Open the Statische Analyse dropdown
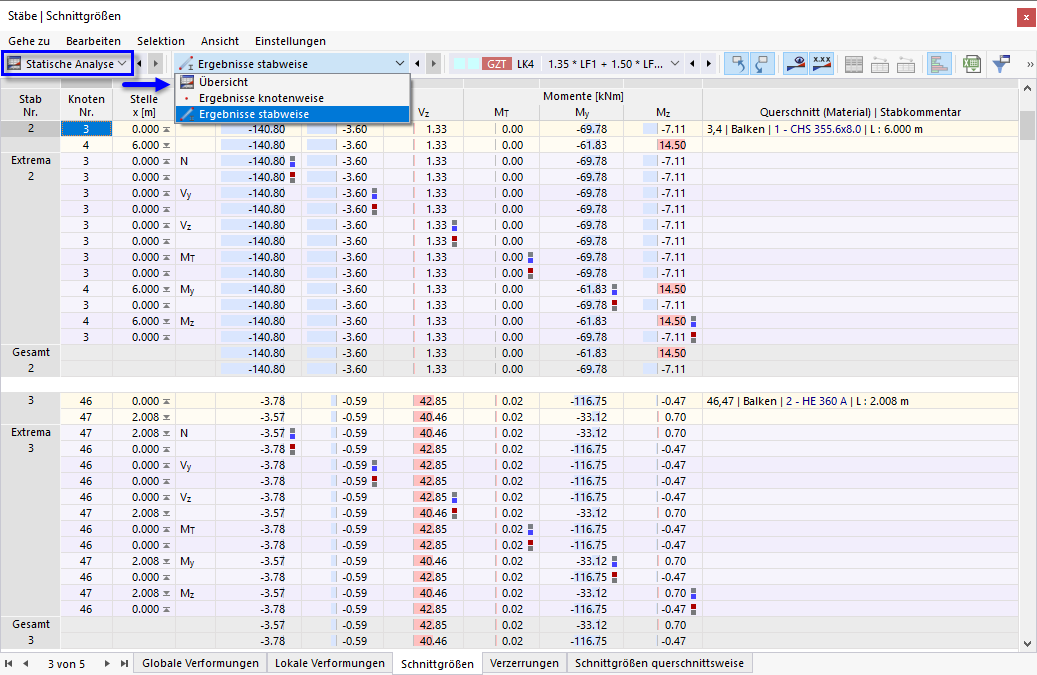 tap(67, 64)
